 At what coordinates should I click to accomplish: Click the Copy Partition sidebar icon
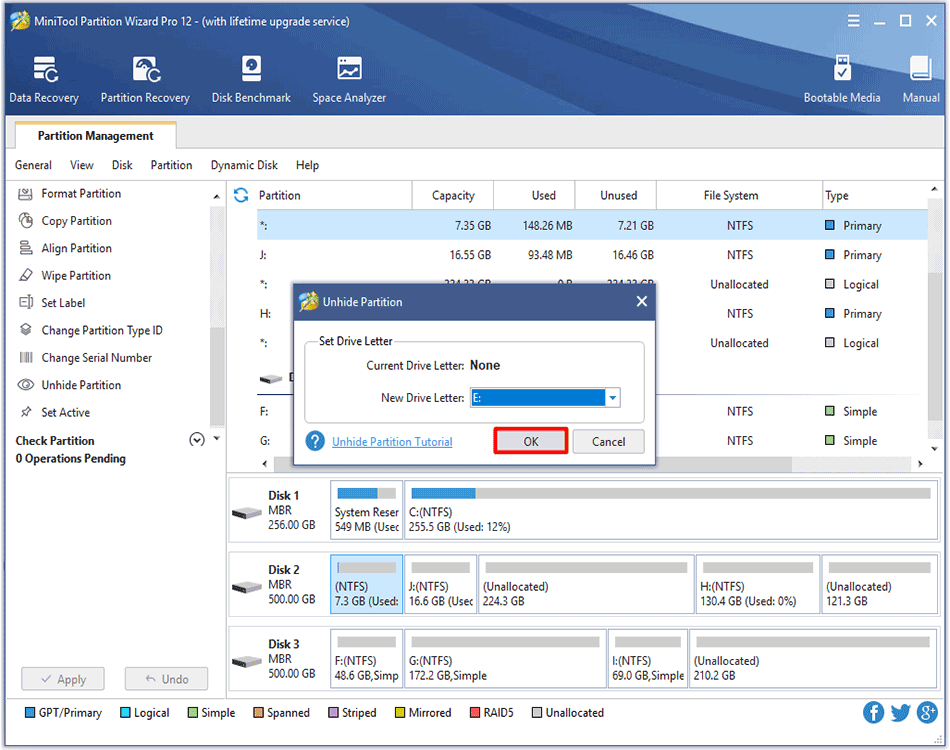[x=25, y=221]
